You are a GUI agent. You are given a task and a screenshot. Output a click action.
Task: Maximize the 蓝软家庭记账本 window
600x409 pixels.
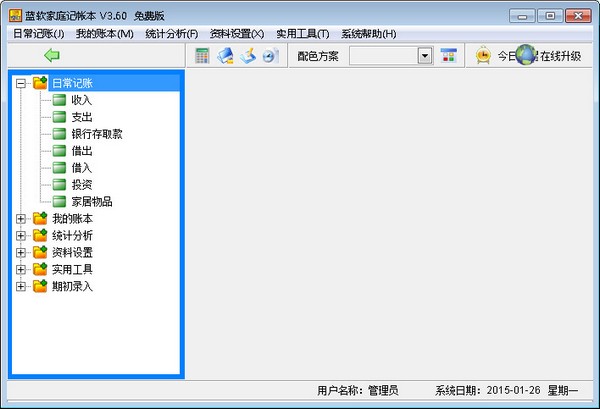coord(550,16)
